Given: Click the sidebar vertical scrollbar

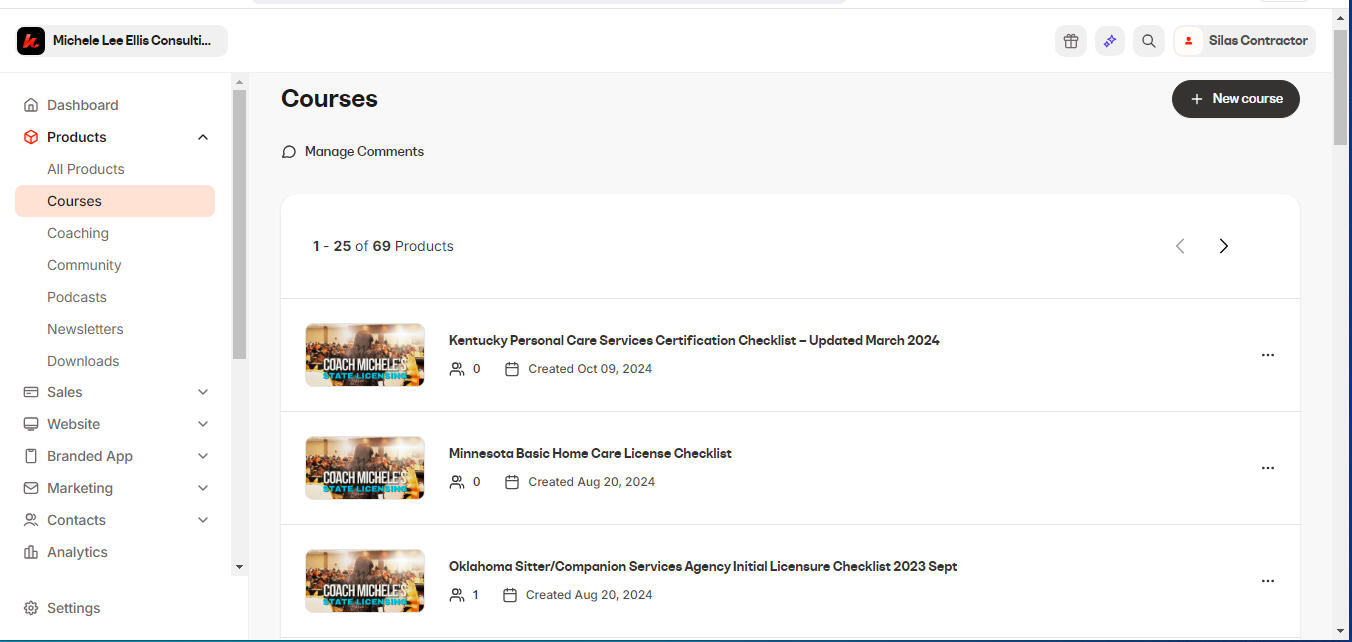Looking at the screenshot, I should coord(239,225).
